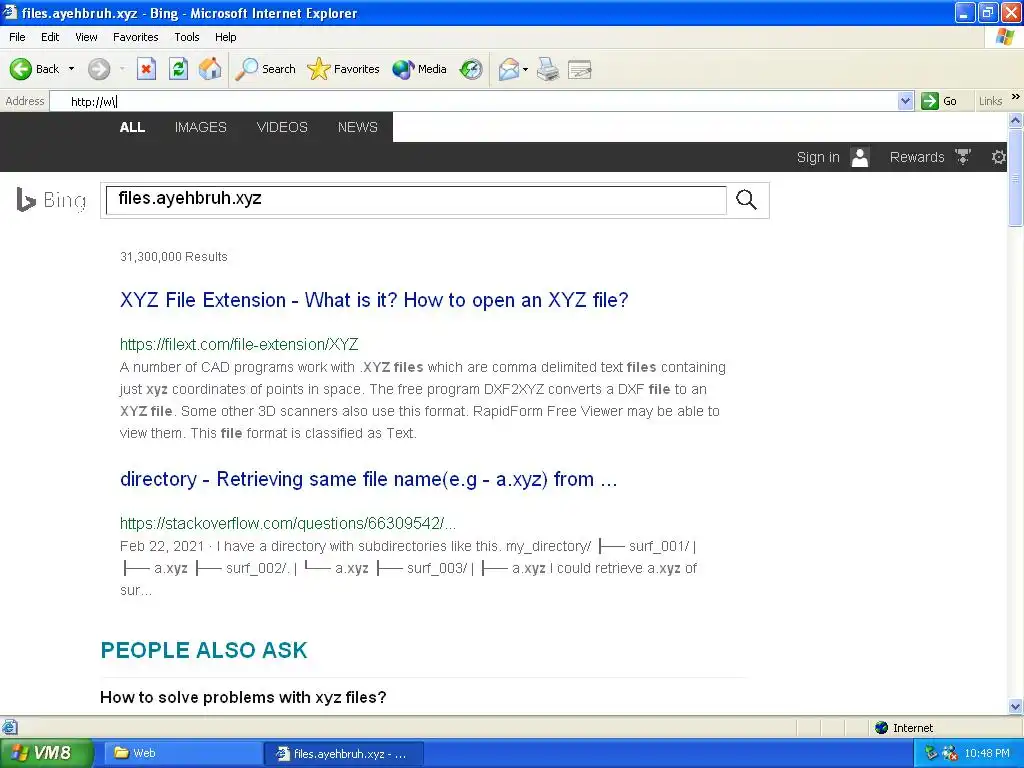Click the Bing logo
1024x768 pixels.
pyautogui.click(x=51, y=200)
